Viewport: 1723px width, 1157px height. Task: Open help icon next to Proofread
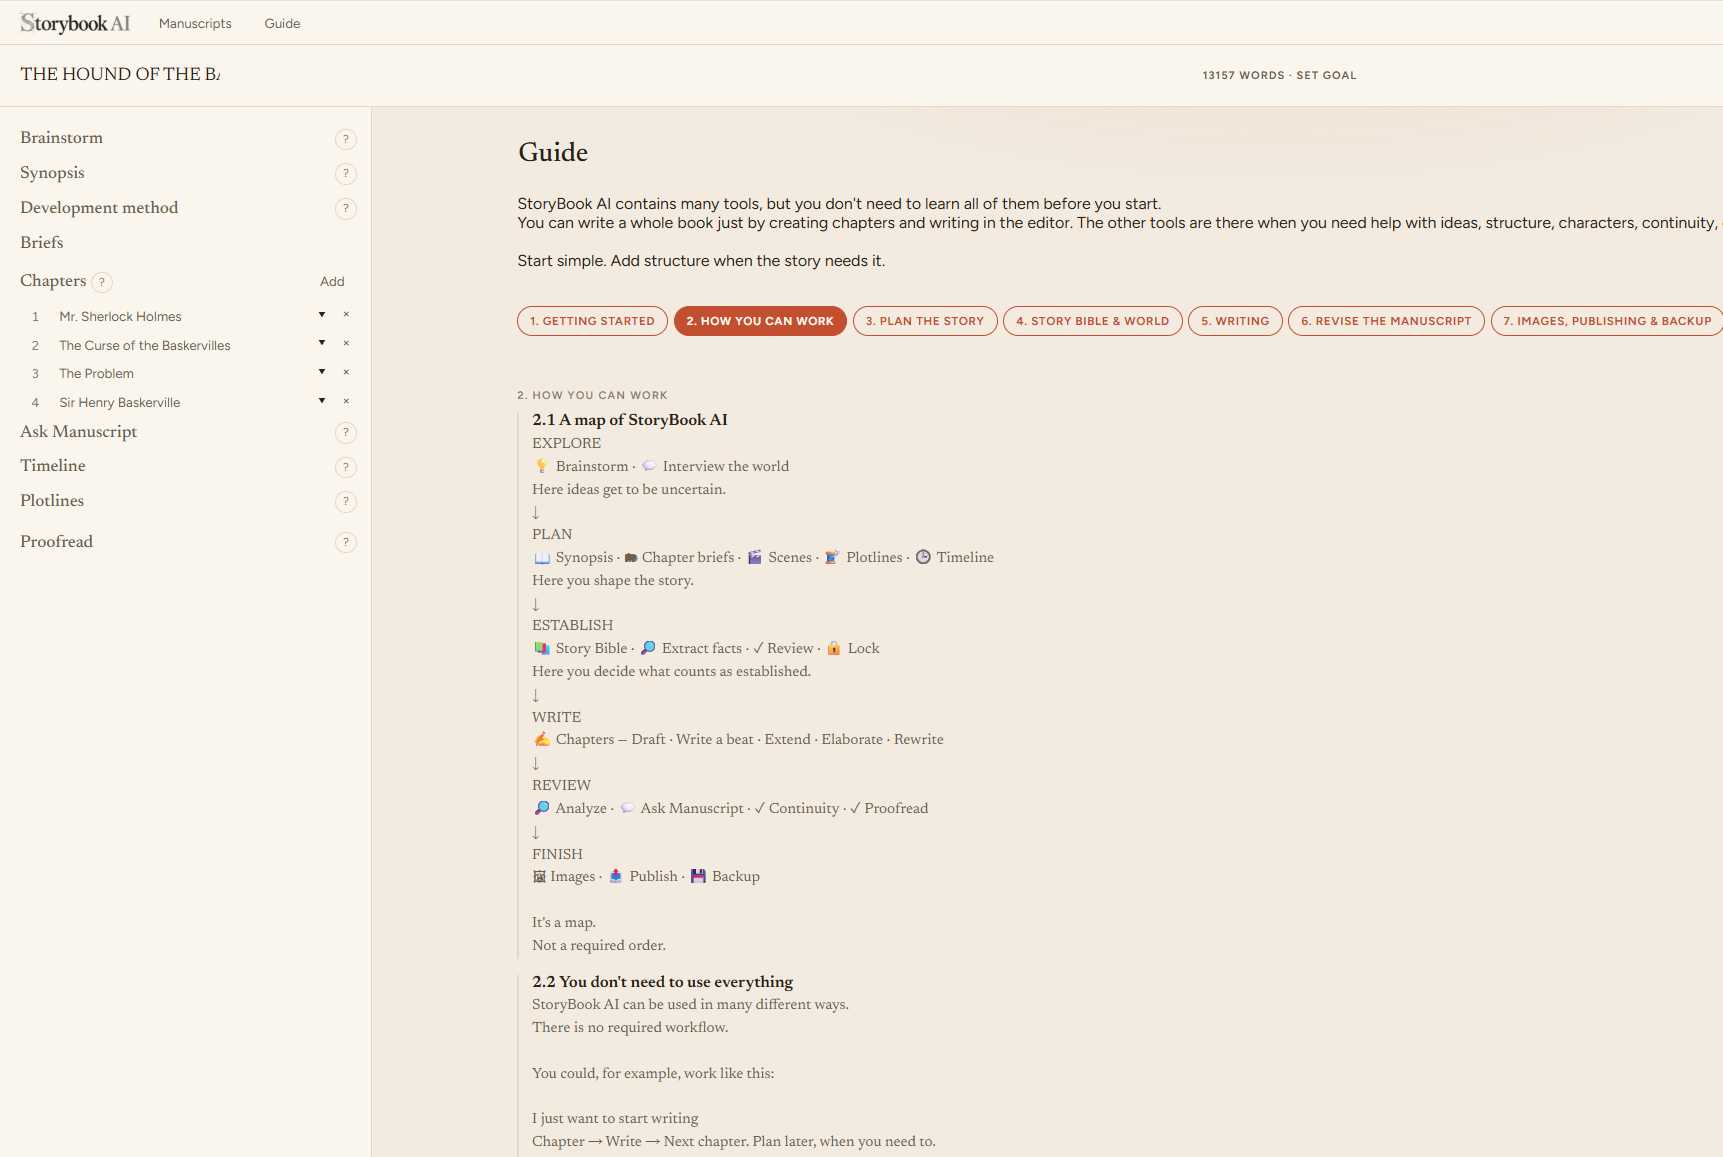point(346,543)
